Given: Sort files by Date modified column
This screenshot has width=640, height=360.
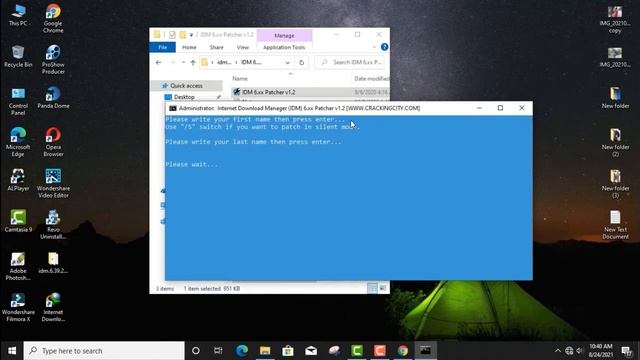Looking at the screenshot, I should coord(371,78).
